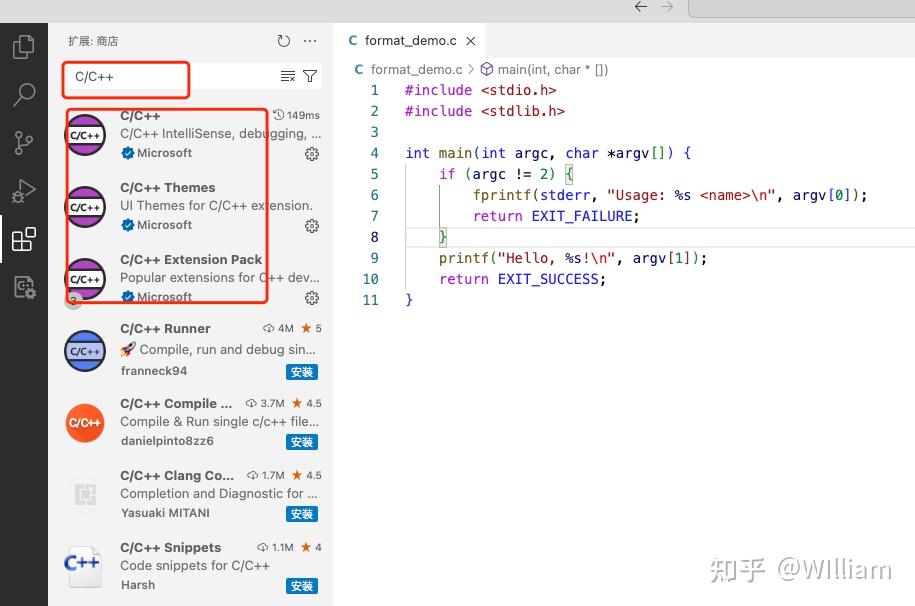Click the manage gear on C/C++ extension
Viewport: 915px width, 606px height.
coord(311,154)
